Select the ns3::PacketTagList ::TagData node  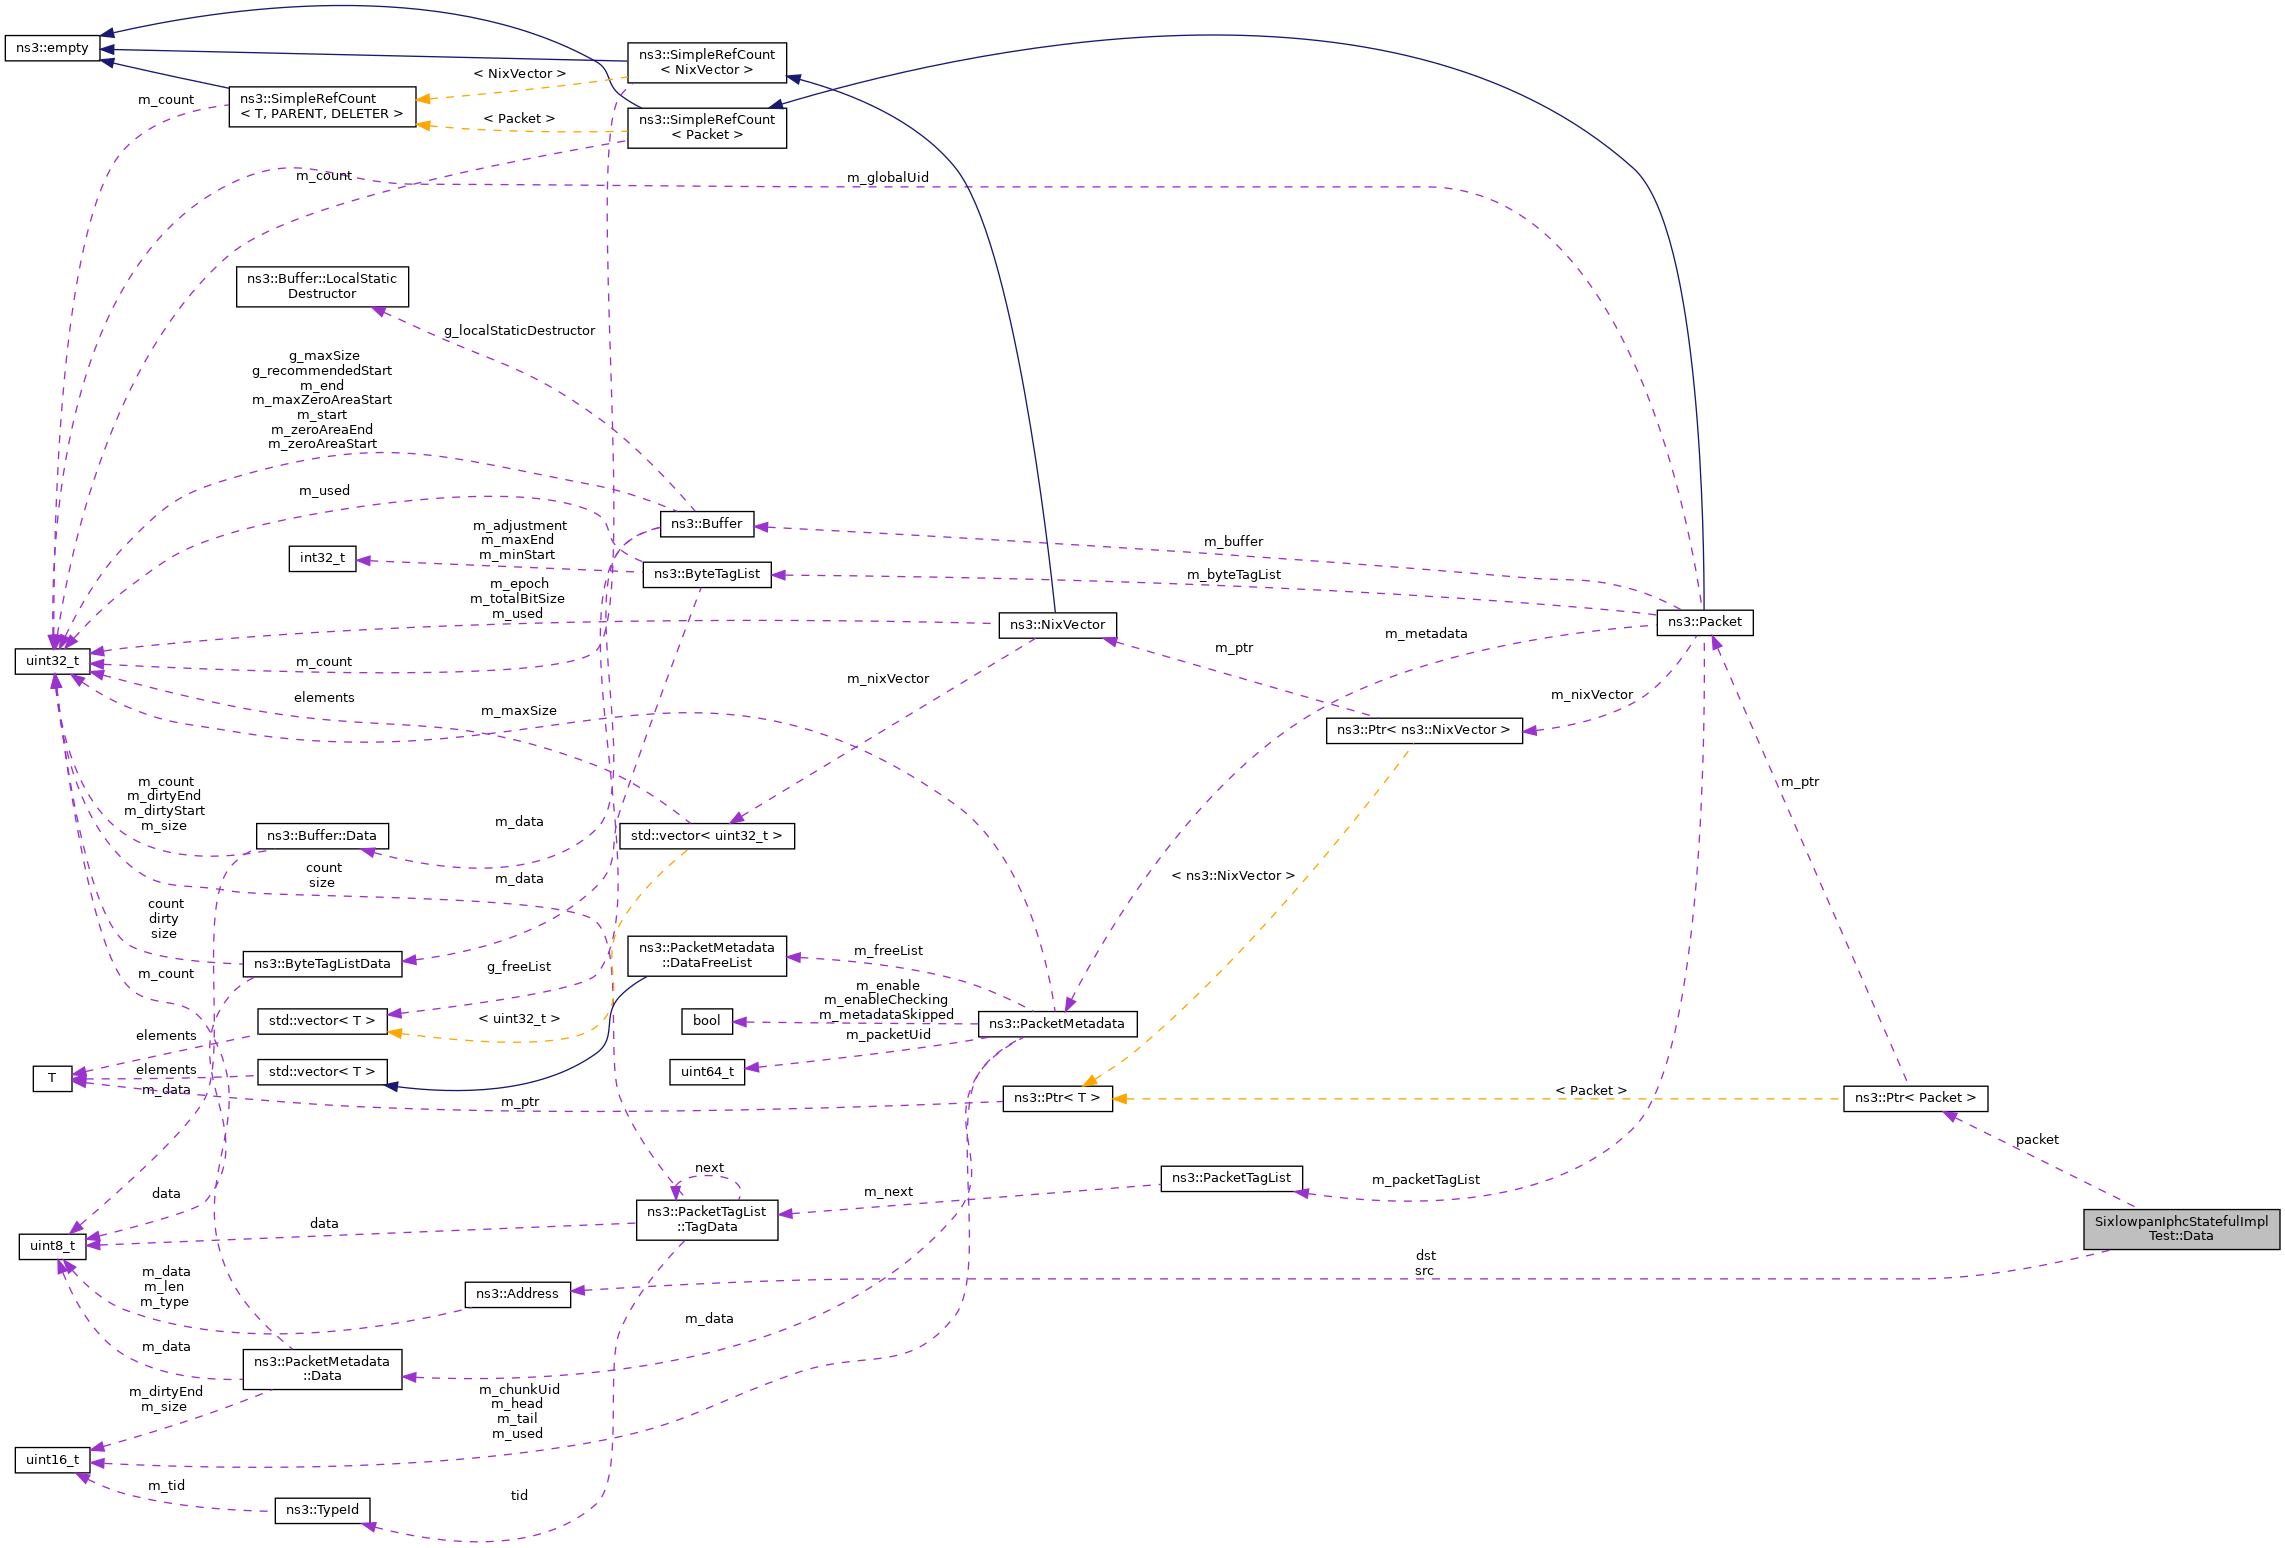click(x=707, y=1220)
